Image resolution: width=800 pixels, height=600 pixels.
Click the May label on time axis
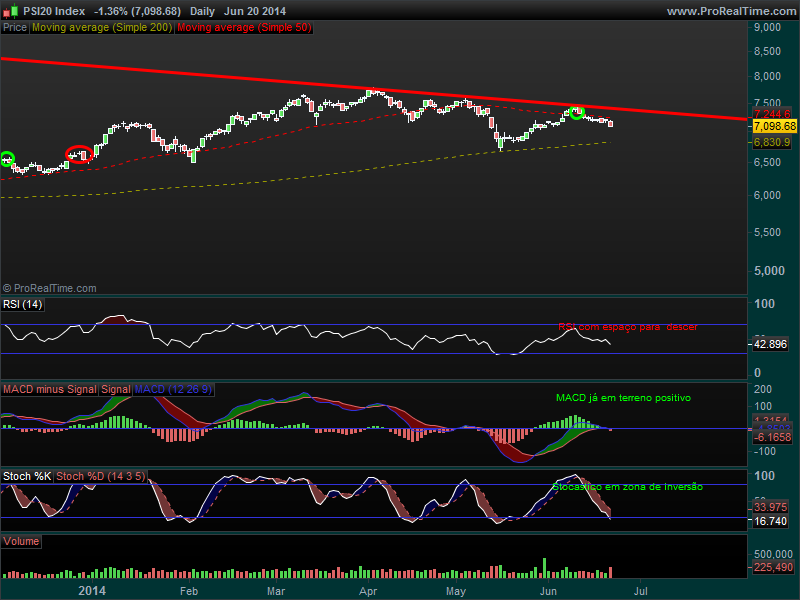tap(456, 591)
